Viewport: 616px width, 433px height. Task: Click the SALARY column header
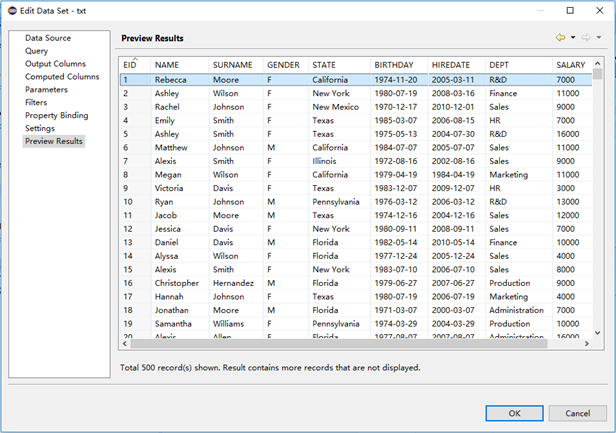pos(572,64)
